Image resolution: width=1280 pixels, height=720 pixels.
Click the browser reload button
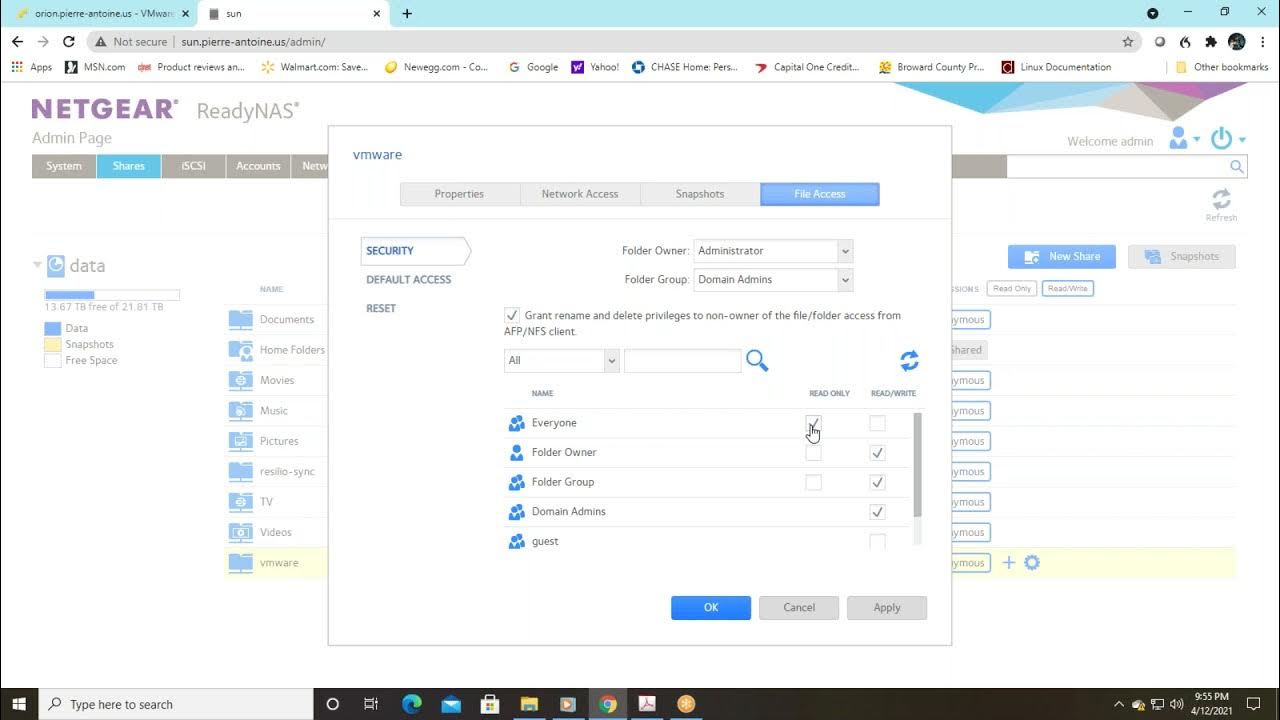pos(69,42)
